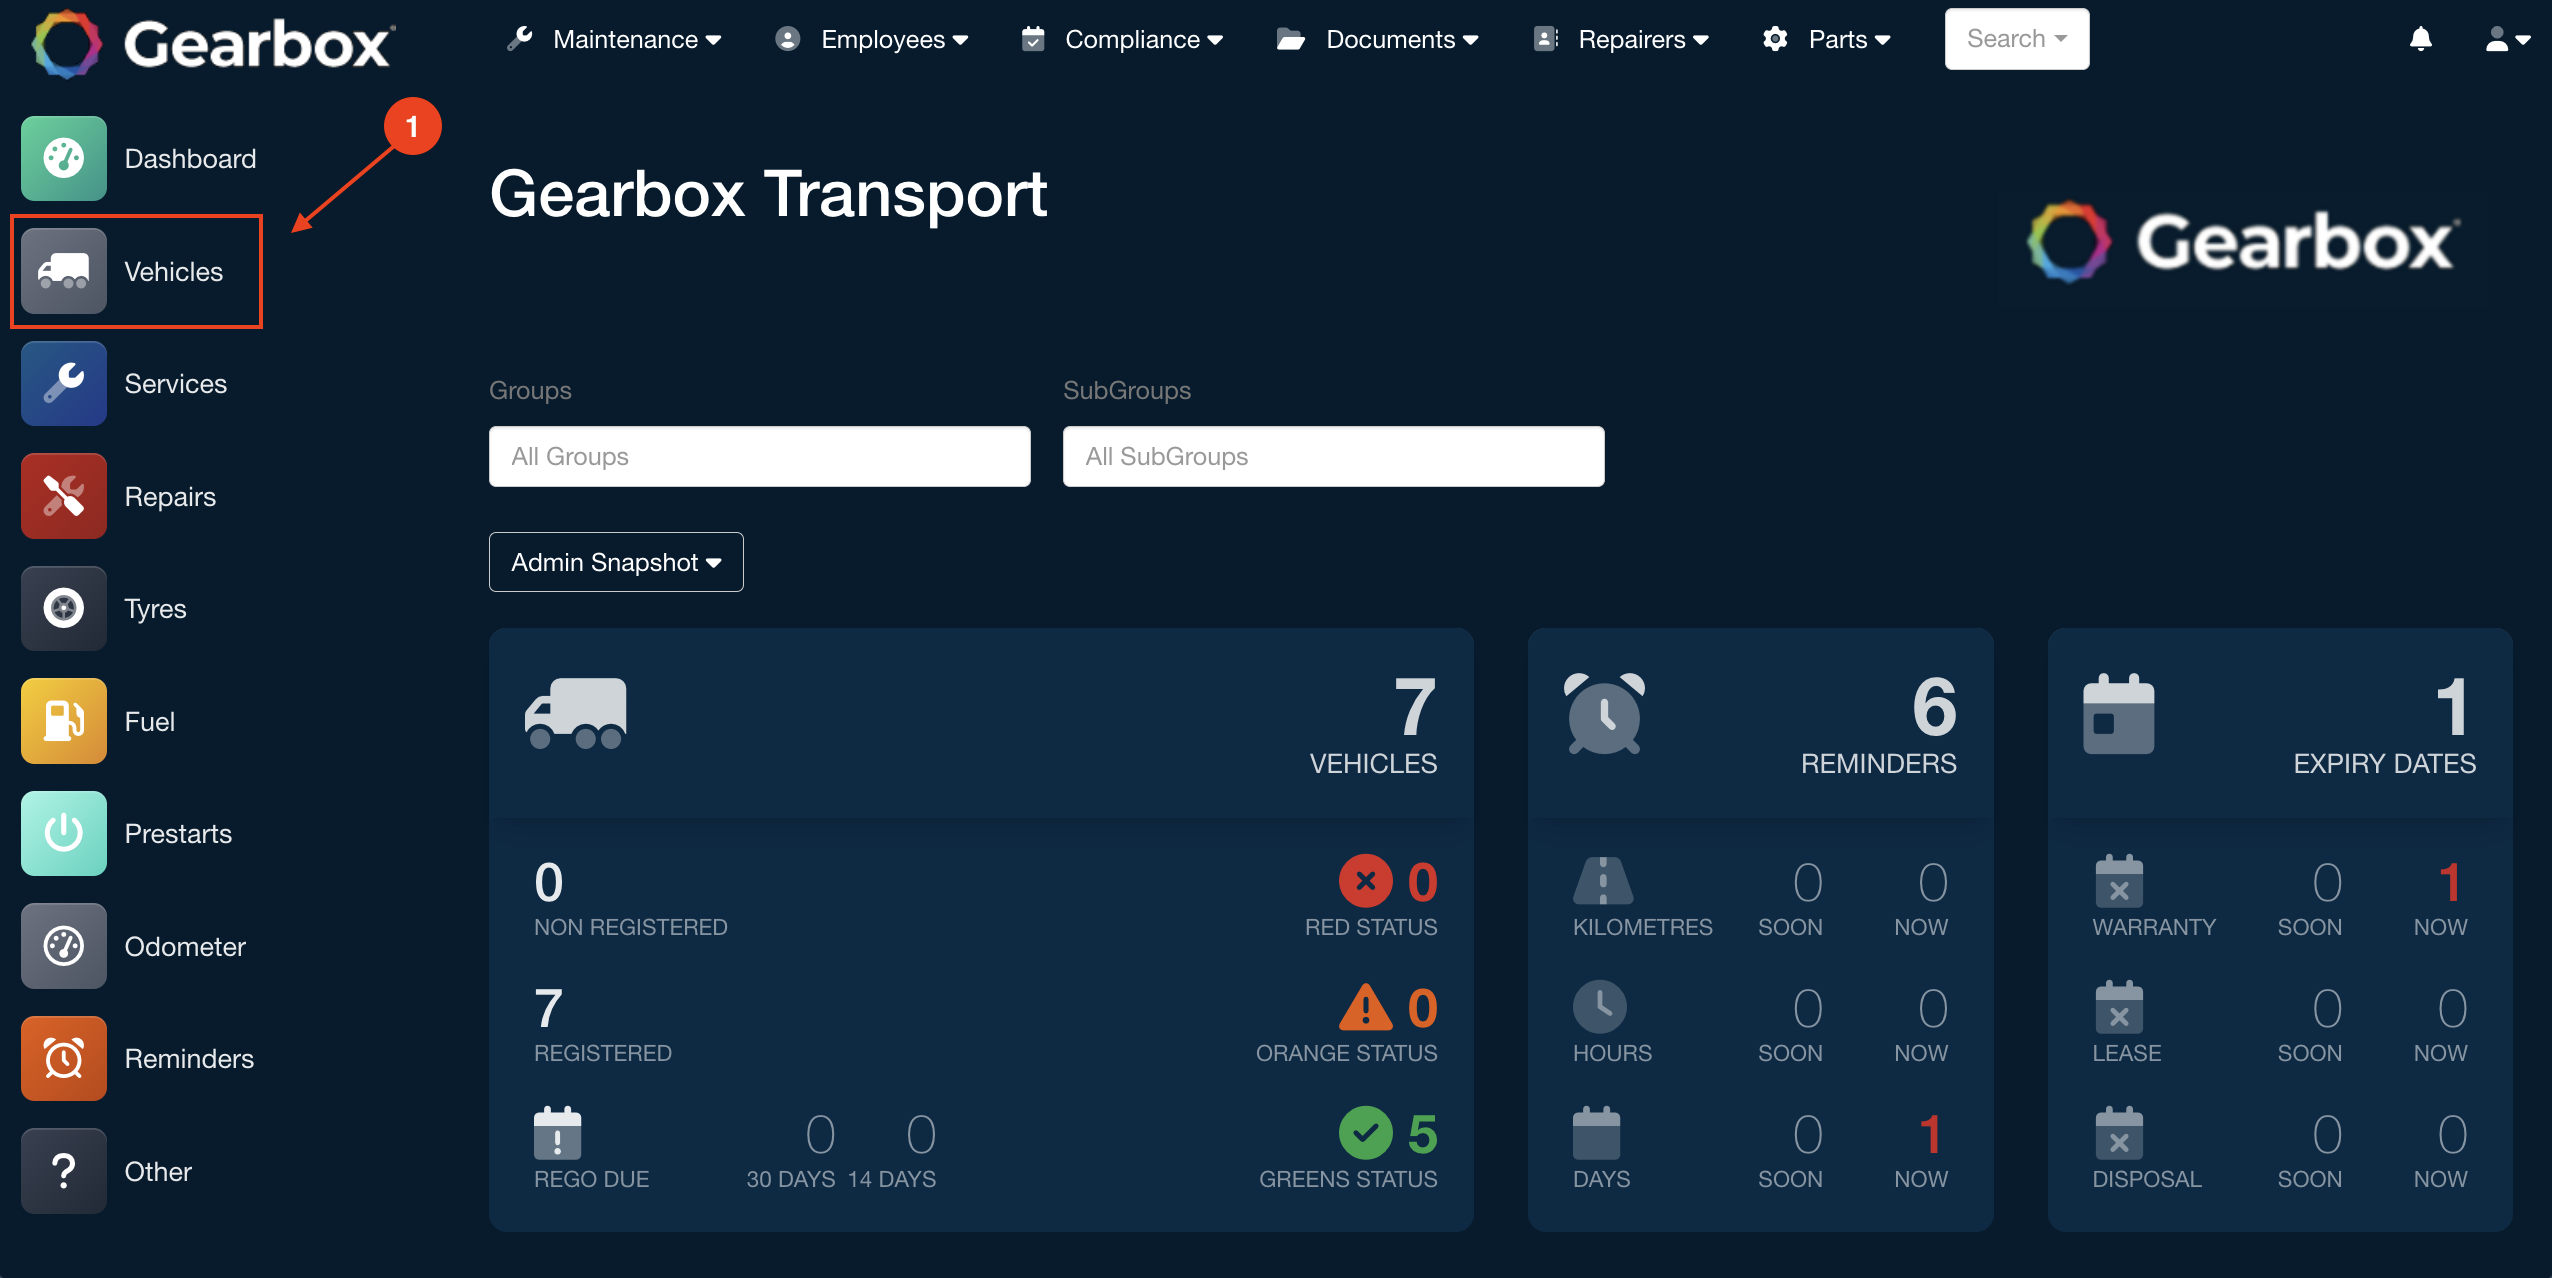
Task: Click the Lease calendar-x icon
Action: [2119, 1007]
